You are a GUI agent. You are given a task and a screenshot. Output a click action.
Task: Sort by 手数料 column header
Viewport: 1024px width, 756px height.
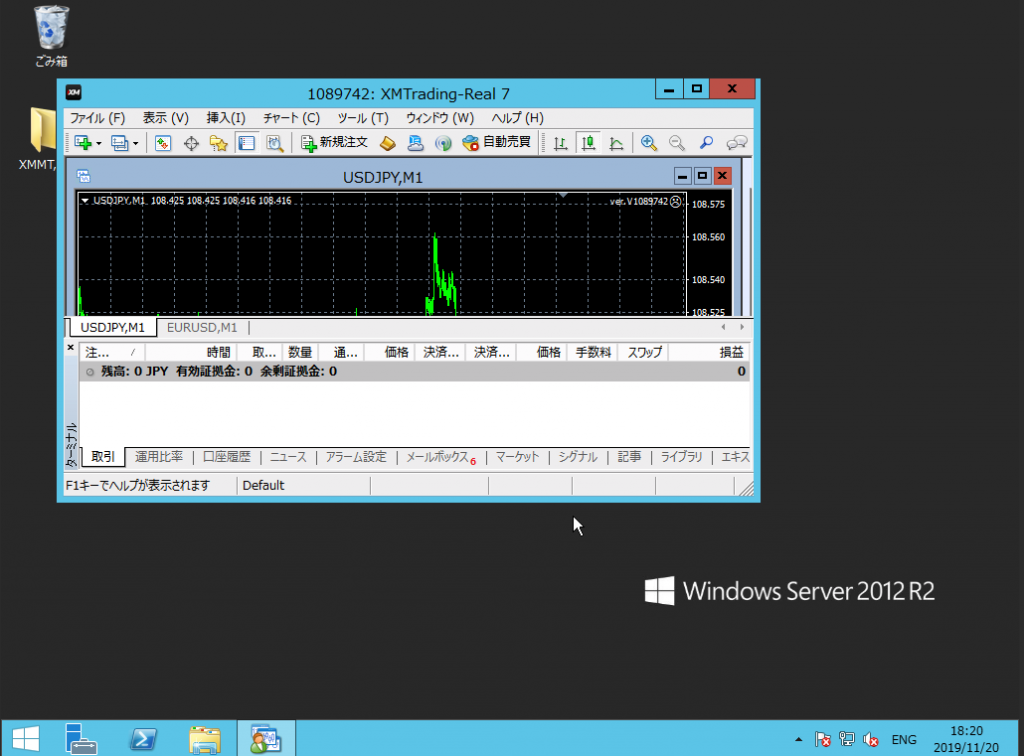(593, 353)
